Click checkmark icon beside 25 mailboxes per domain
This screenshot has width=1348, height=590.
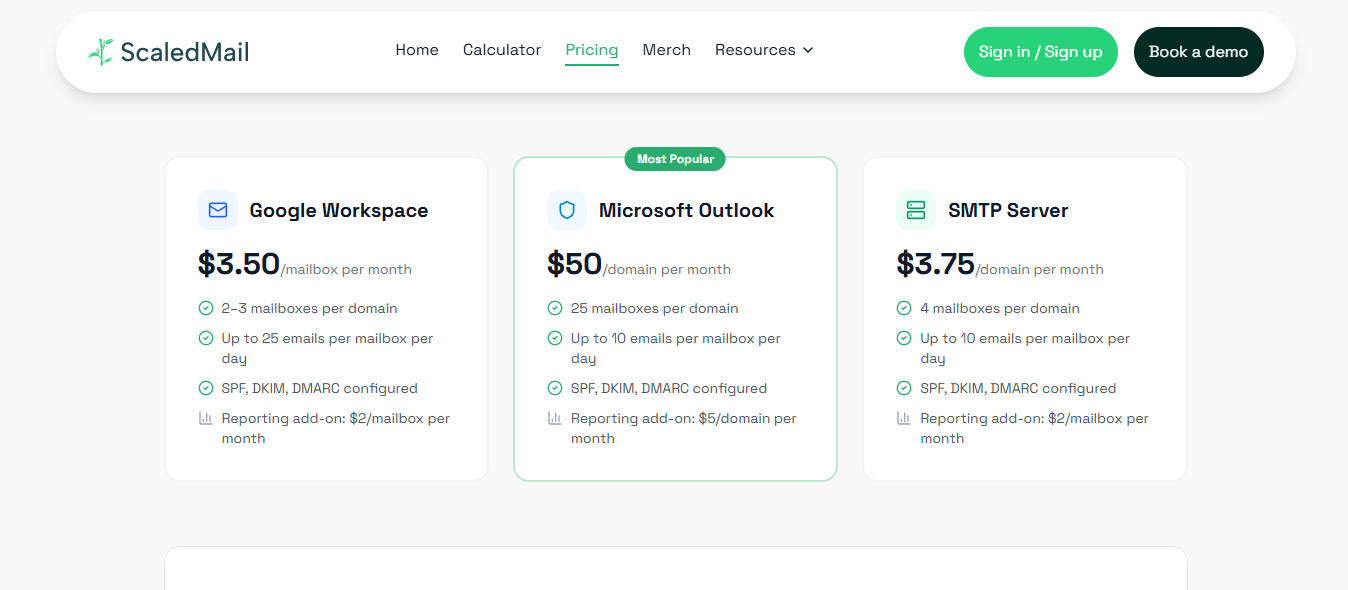(x=555, y=308)
